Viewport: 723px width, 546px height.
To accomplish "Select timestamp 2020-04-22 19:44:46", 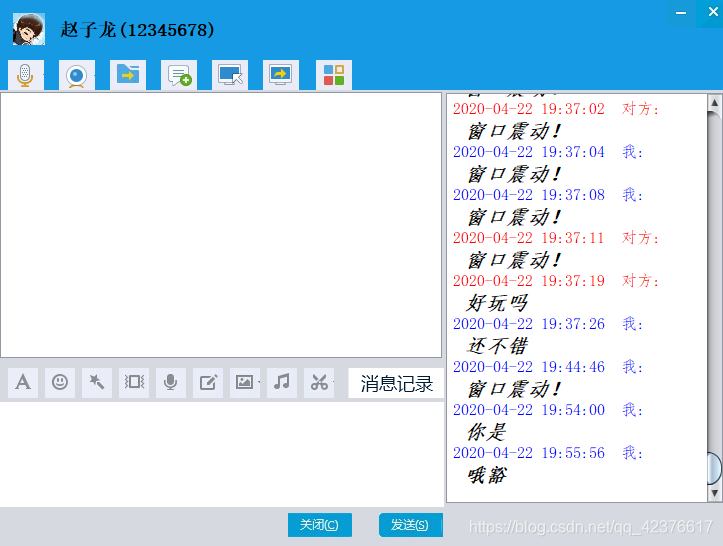I will point(528,367).
